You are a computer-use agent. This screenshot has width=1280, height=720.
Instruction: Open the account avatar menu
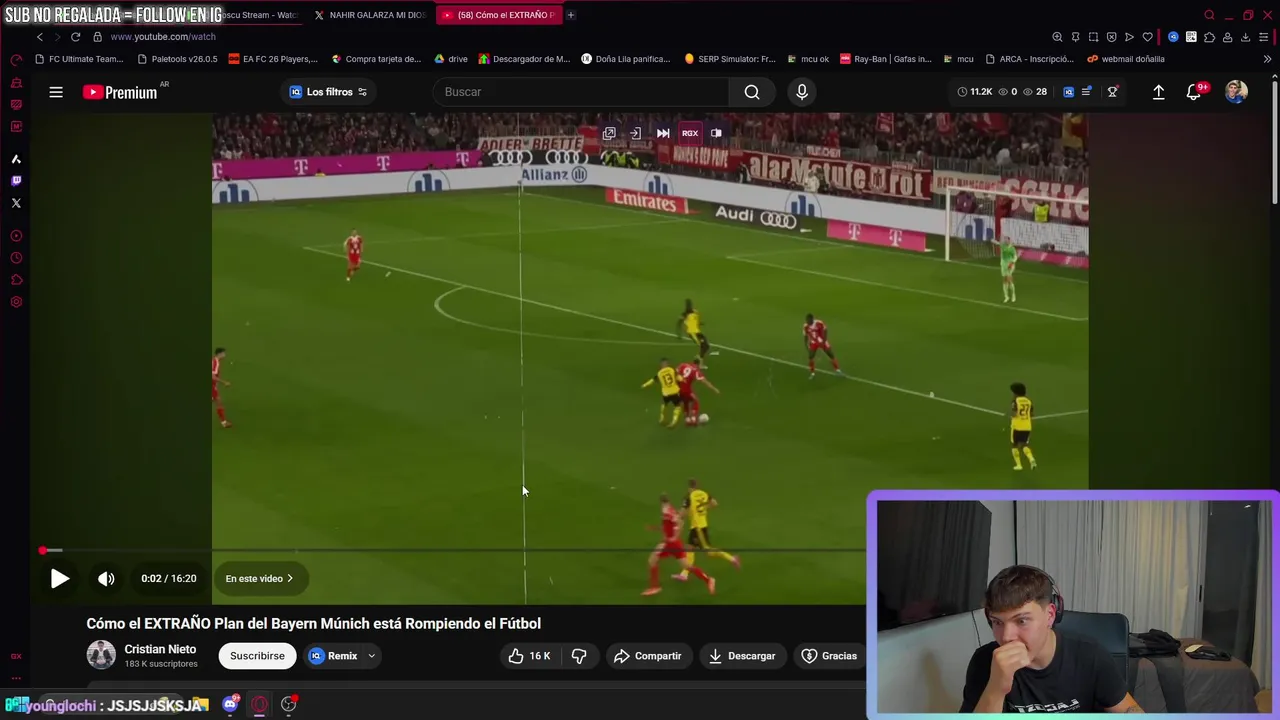tap(1237, 92)
